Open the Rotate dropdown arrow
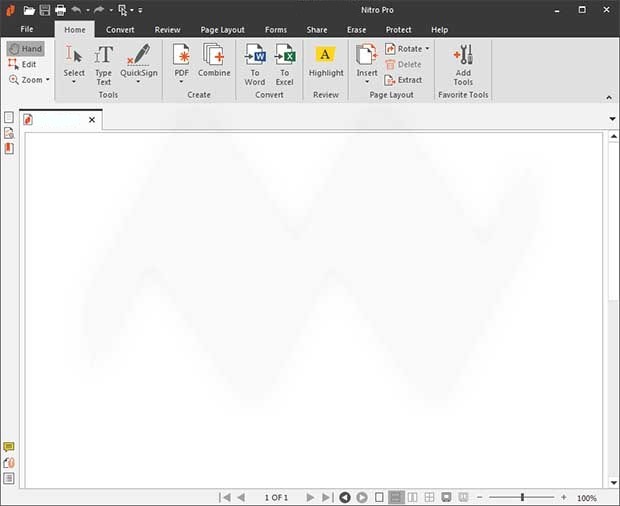This screenshot has width=620, height=506. click(x=427, y=49)
